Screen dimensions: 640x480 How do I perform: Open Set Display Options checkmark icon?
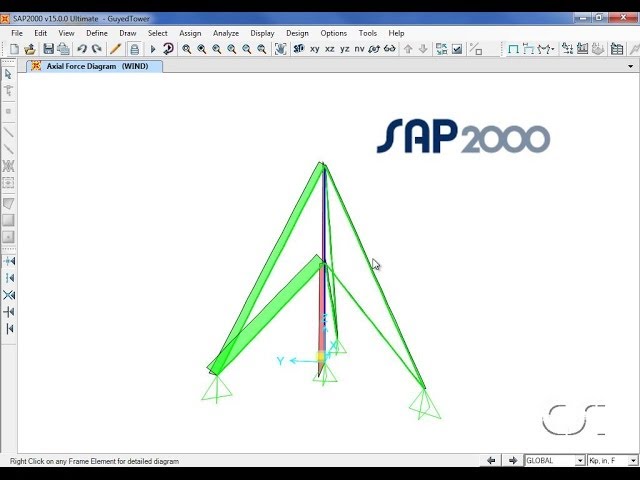[x=457, y=49]
